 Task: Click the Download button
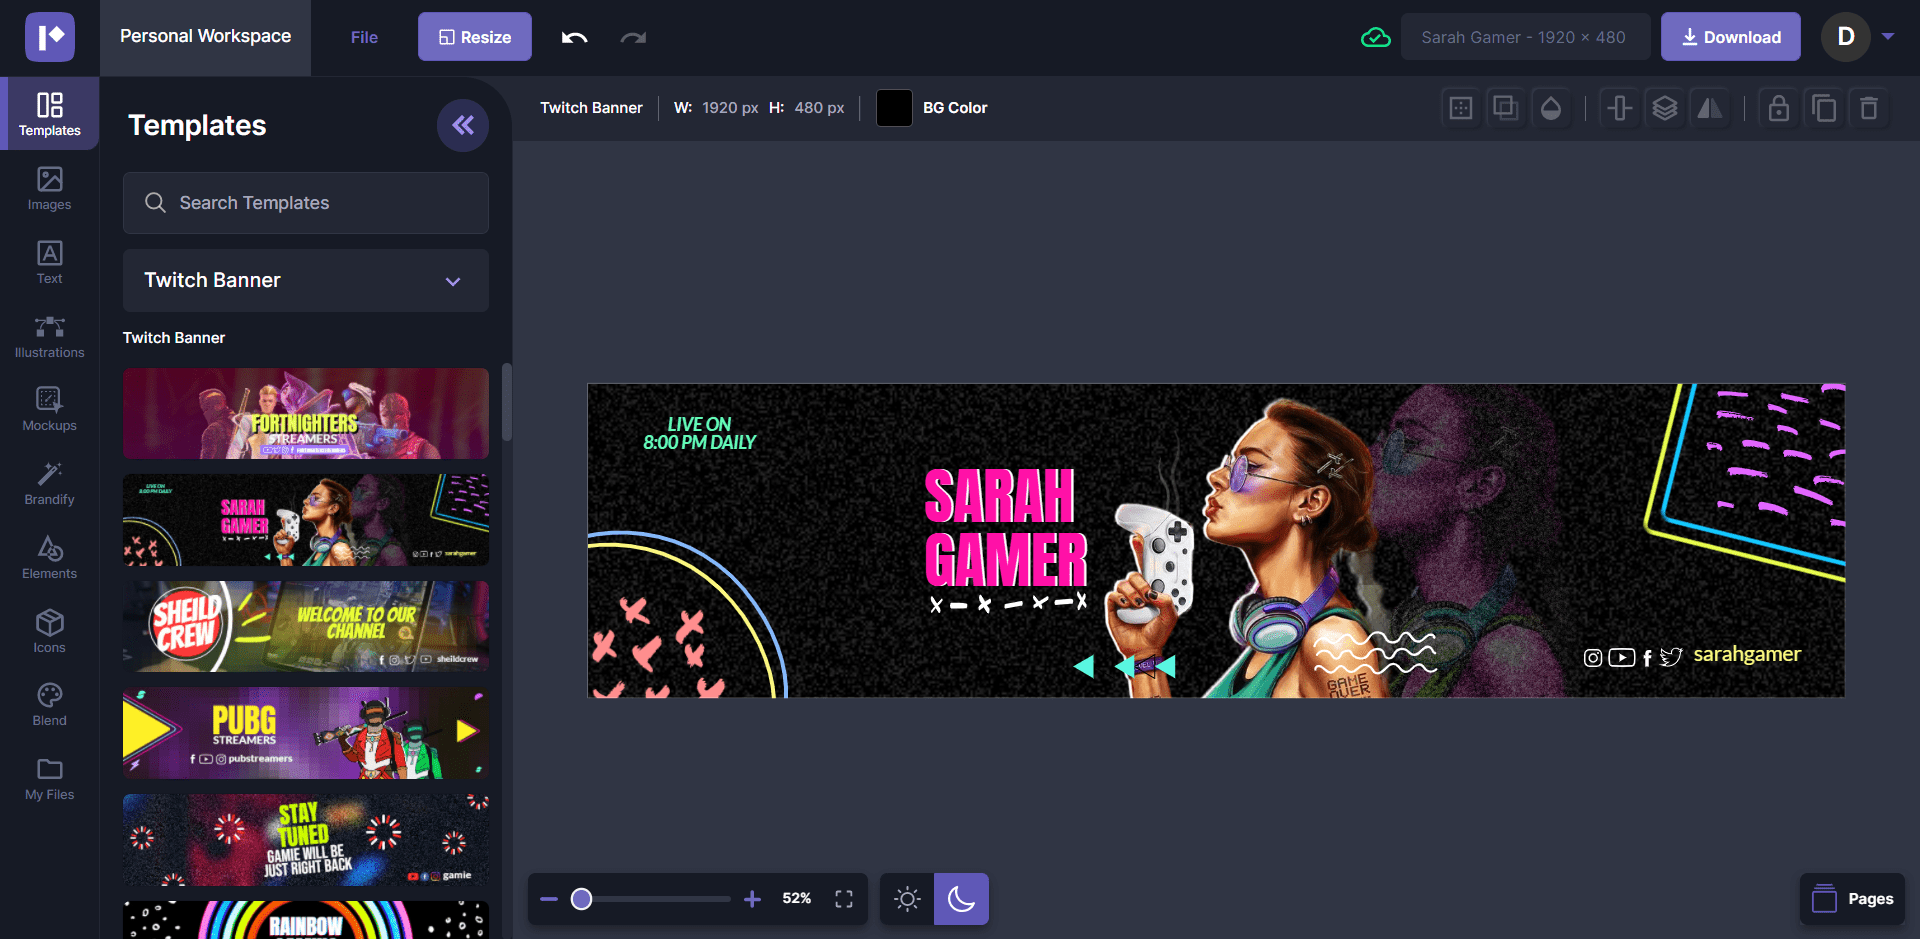pyautogui.click(x=1730, y=36)
